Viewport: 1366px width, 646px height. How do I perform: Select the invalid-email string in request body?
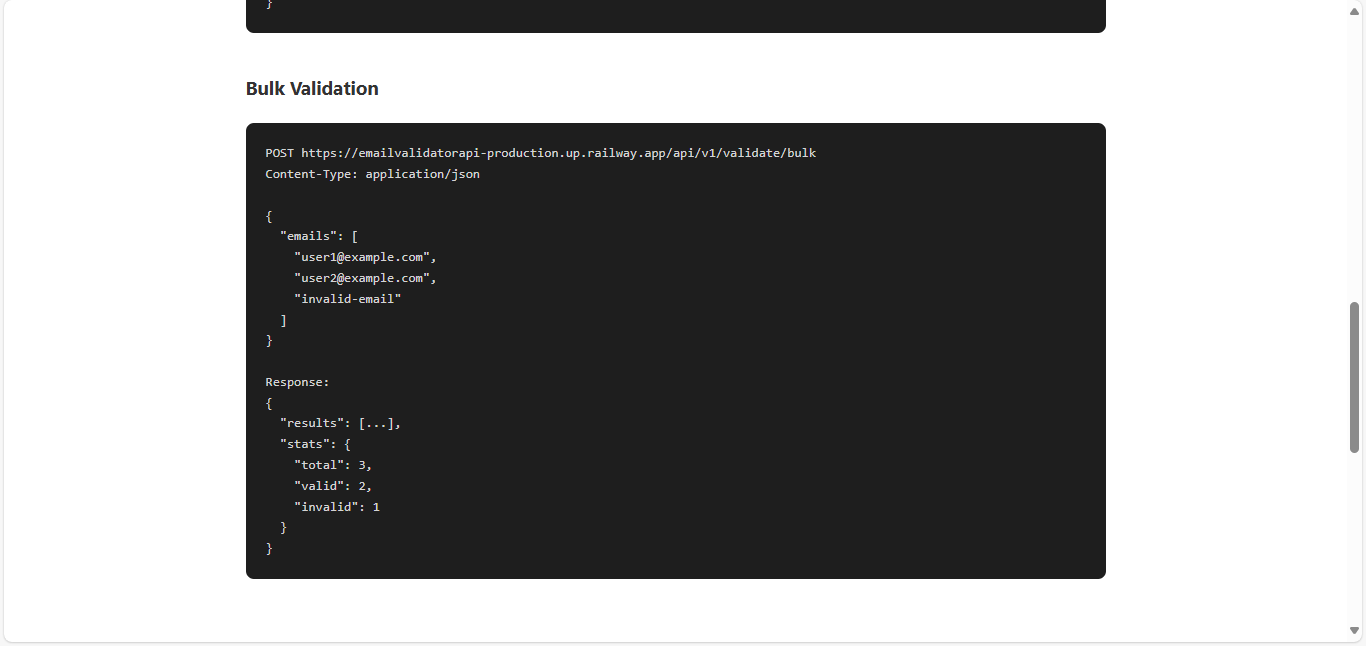pos(348,298)
